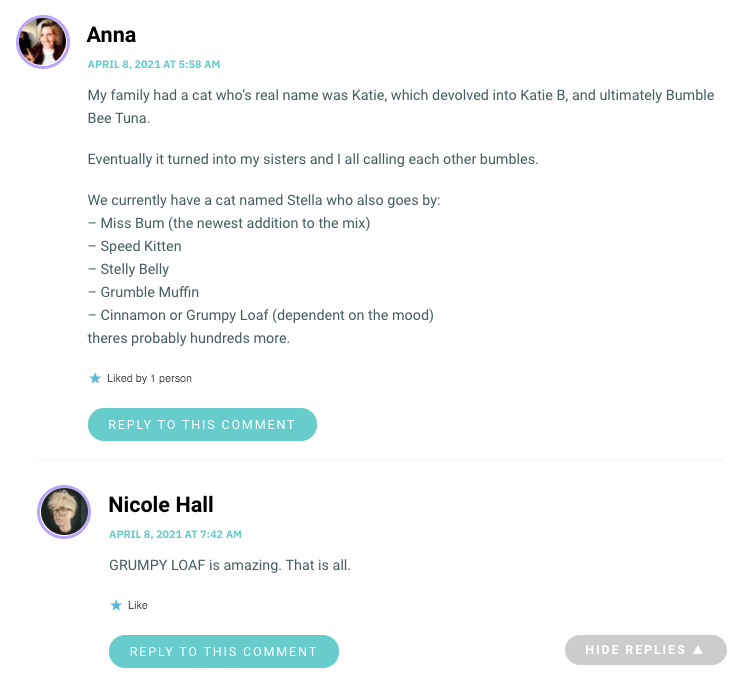This screenshot has width=741, height=681.
Task: Open permalink April 8, 2021 at 7:42 AM
Action: coord(175,534)
